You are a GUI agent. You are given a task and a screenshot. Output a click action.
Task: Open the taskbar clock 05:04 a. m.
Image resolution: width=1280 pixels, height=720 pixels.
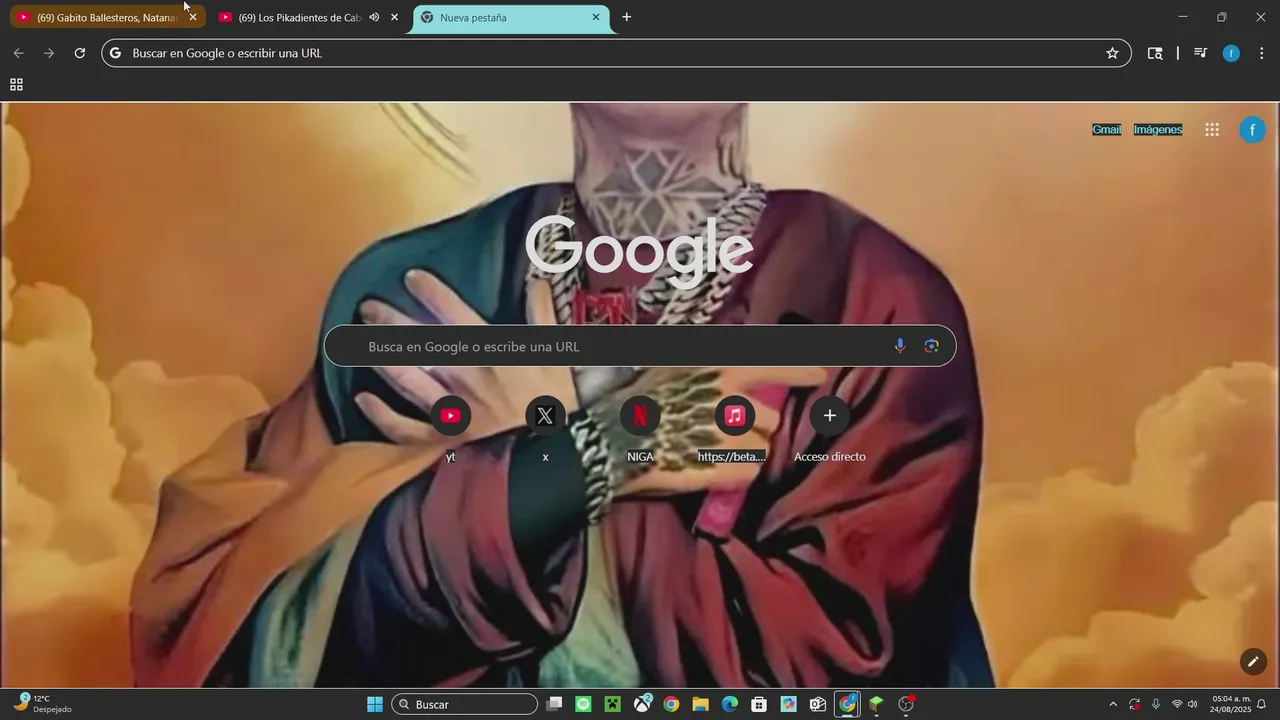tap(1229, 704)
